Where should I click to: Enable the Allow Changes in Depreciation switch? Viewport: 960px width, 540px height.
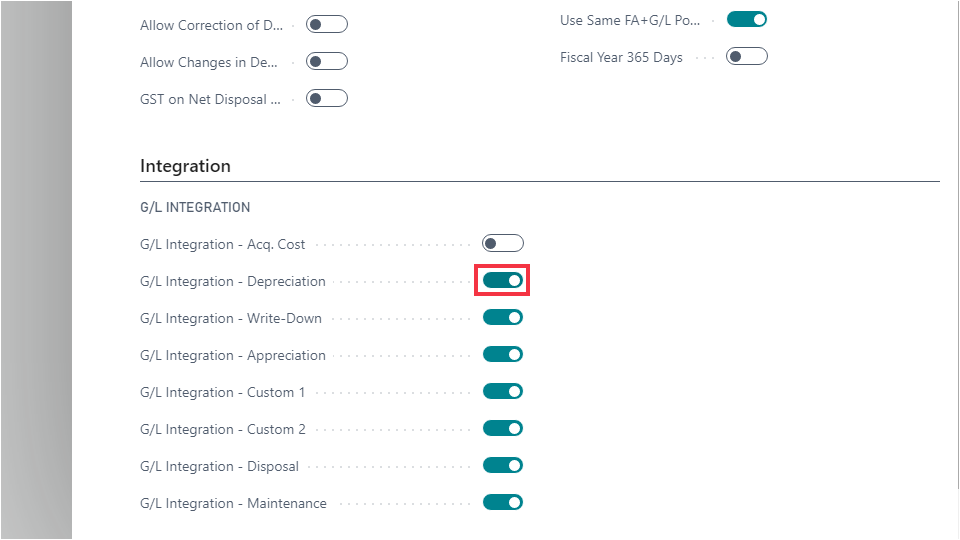coord(326,62)
